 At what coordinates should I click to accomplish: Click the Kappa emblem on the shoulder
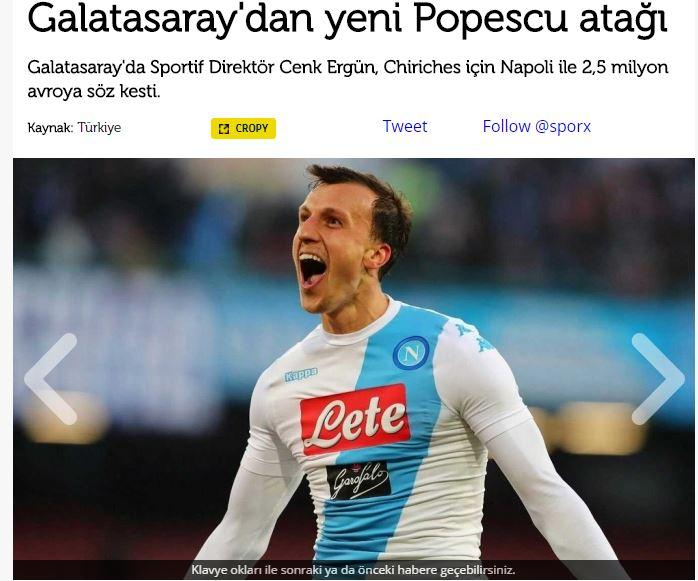[473, 337]
